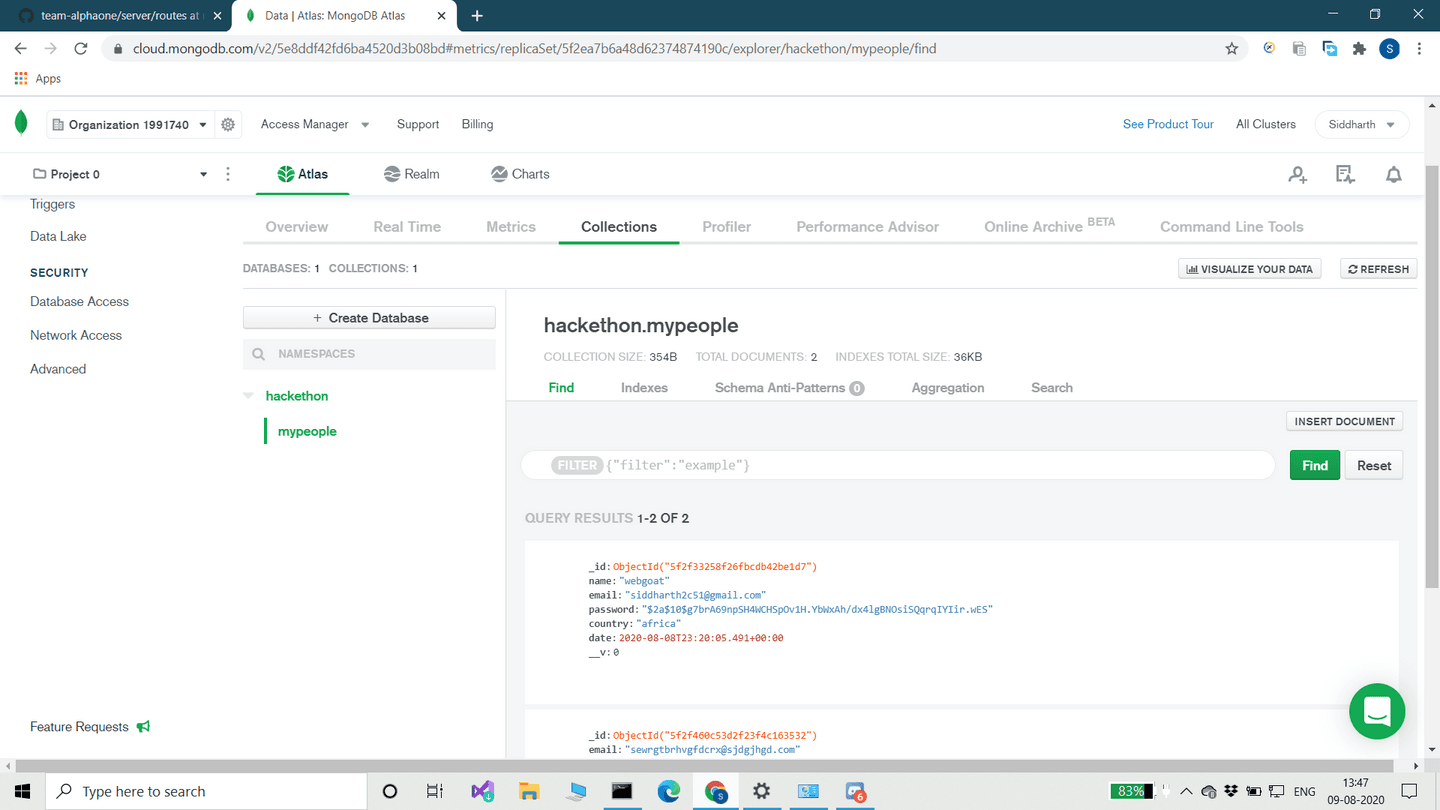This screenshot has height=810, width=1440.
Task: Focus the Namespaces search box
Action: coord(369,354)
